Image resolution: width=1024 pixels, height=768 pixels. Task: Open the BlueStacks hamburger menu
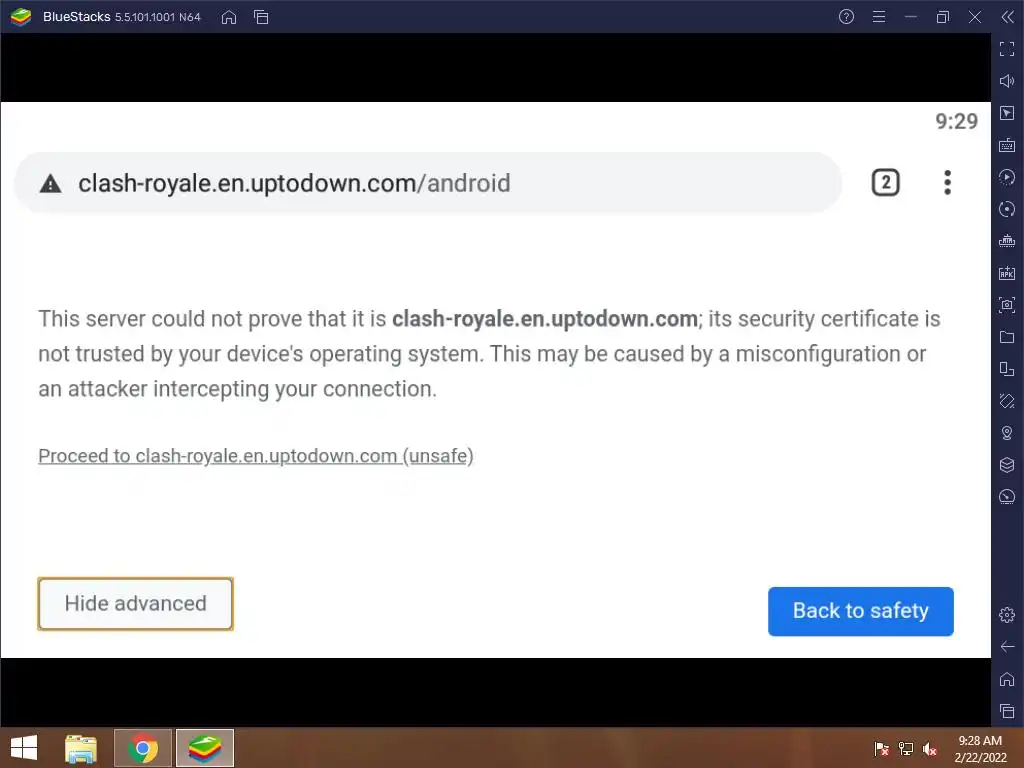pos(879,17)
